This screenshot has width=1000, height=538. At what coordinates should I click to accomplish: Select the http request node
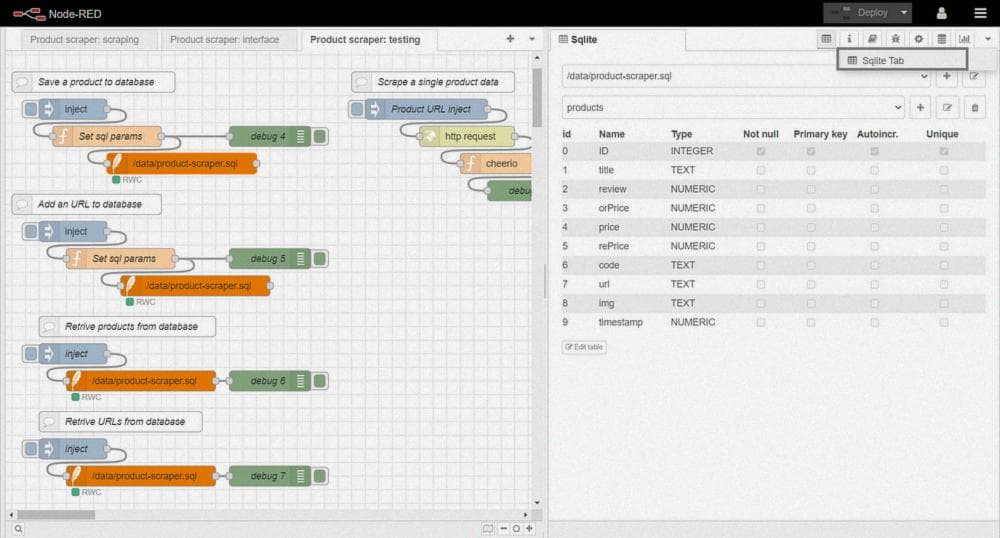click(x=467, y=136)
